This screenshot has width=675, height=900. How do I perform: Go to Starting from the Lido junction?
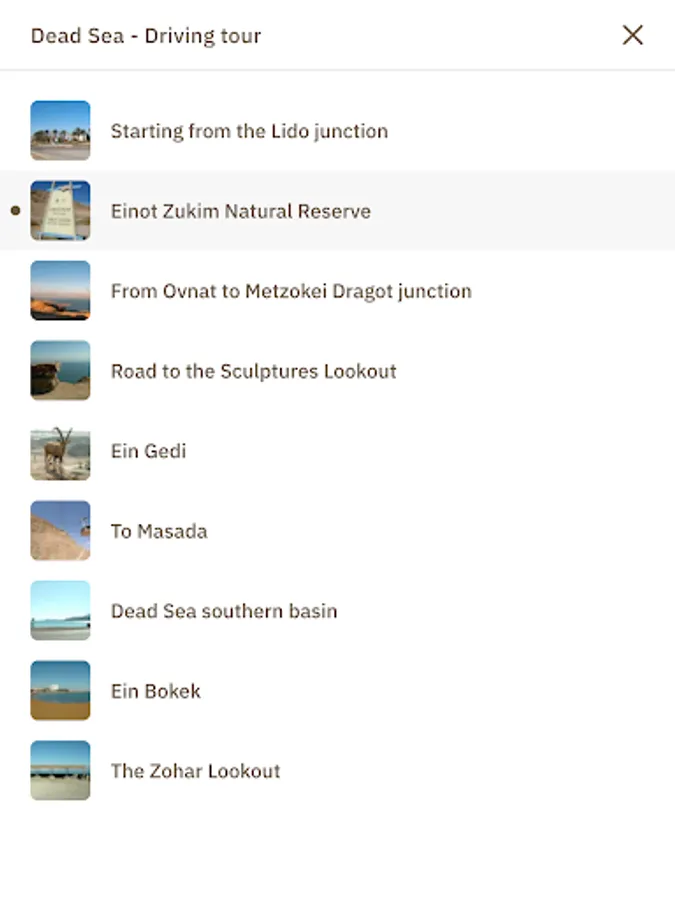[x=338, y=131]
